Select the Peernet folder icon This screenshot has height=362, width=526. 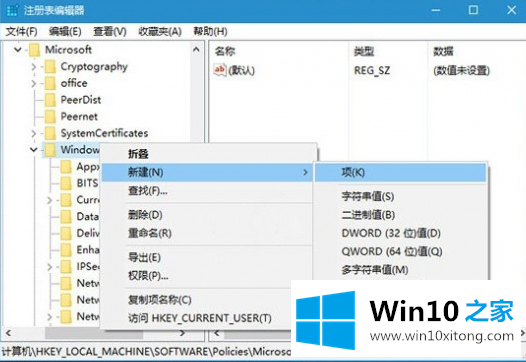pyautogui.click(x=50, y=116)
